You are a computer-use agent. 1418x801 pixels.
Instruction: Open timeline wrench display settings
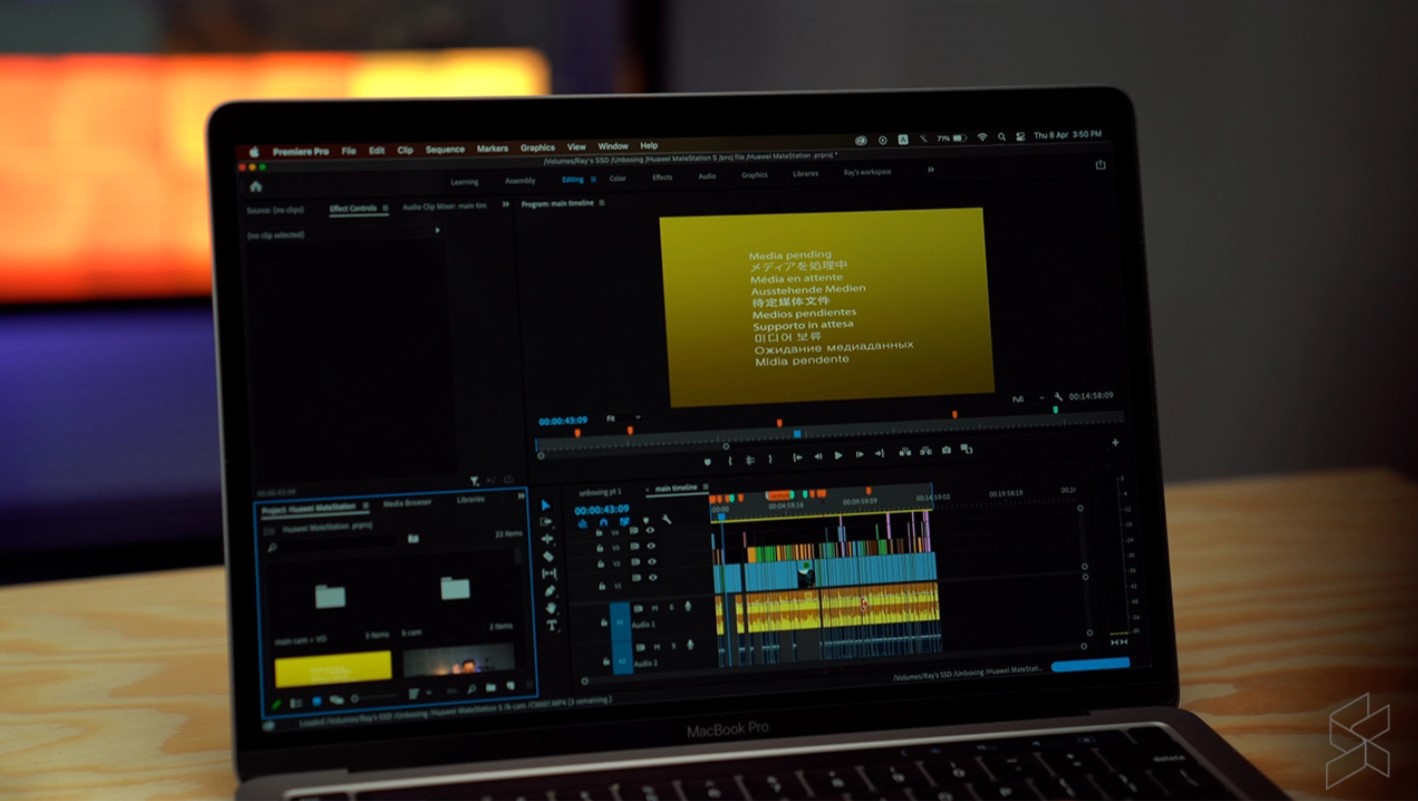(x=667, y=520)
